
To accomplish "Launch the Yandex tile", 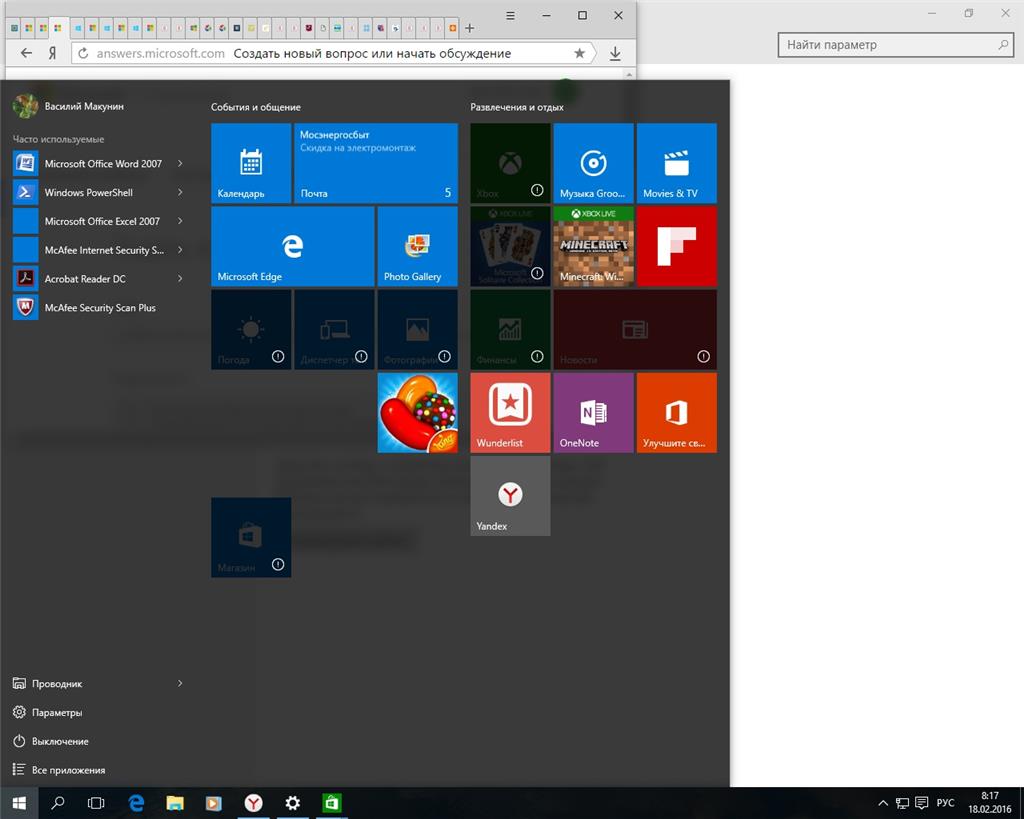I will click(510, 496).
